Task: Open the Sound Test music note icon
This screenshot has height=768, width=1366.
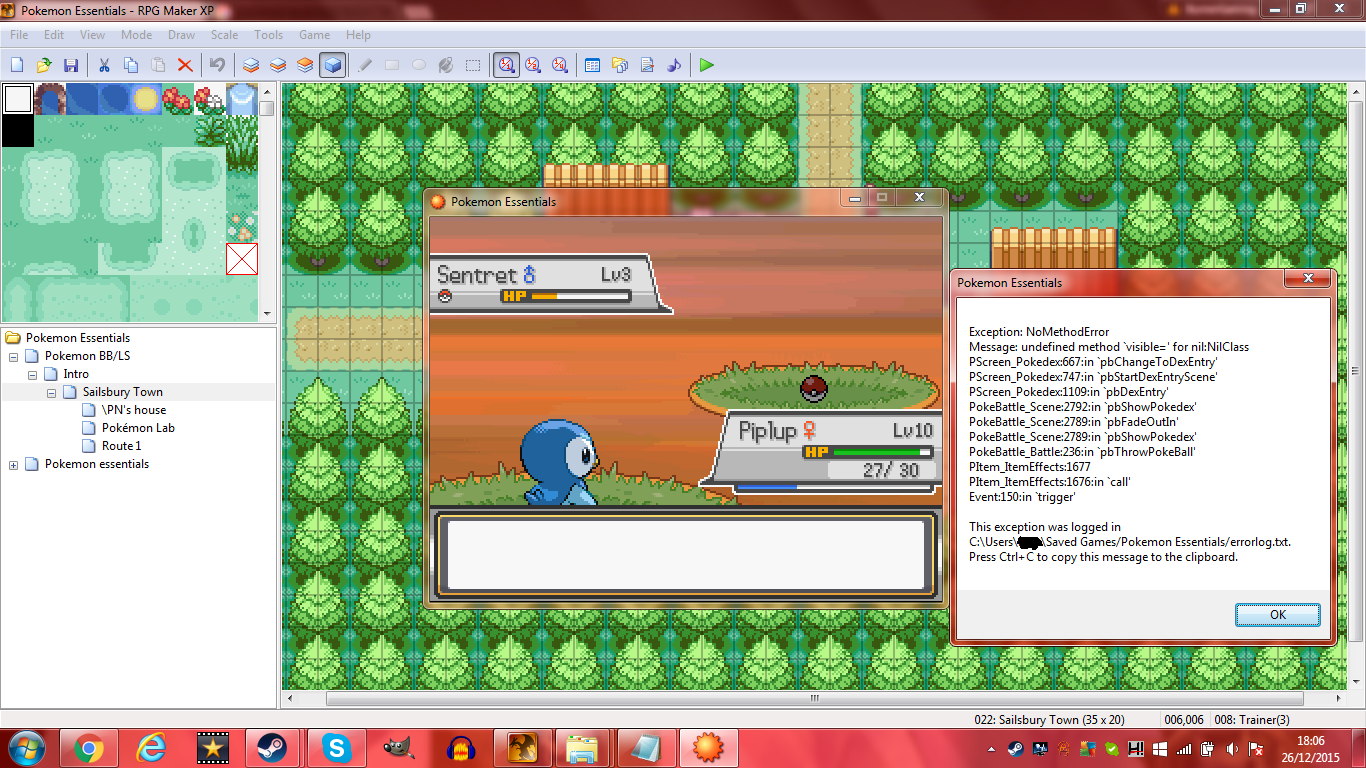Action: (673, 65)
